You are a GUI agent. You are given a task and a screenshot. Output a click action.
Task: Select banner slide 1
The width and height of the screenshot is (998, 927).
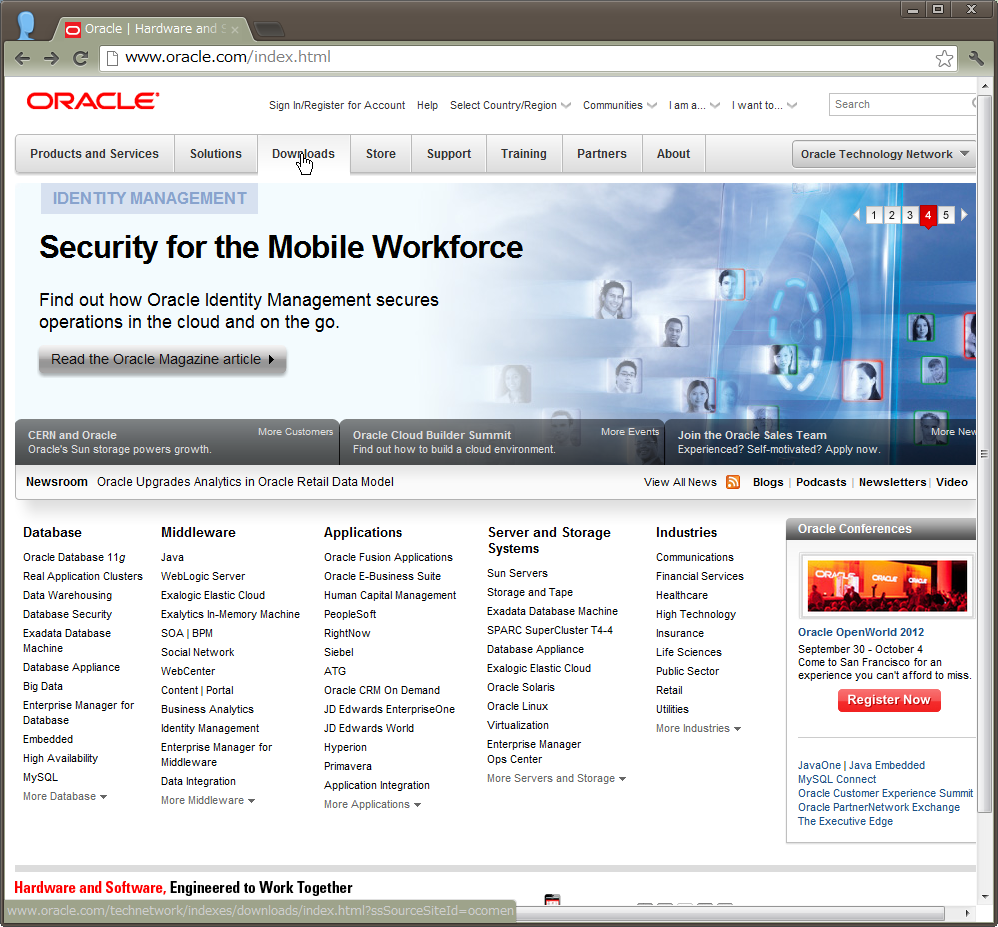pos(874,215)
